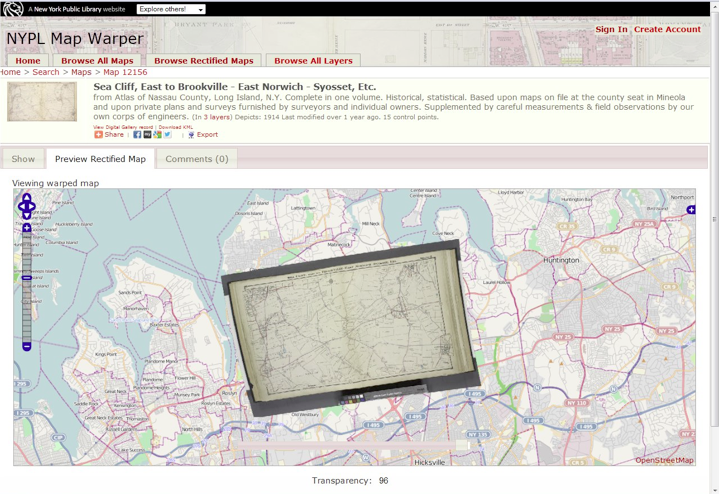Screen dimensions: 719x494
Task: Click the Transparency value 96
Action: [x=383, y=481]
